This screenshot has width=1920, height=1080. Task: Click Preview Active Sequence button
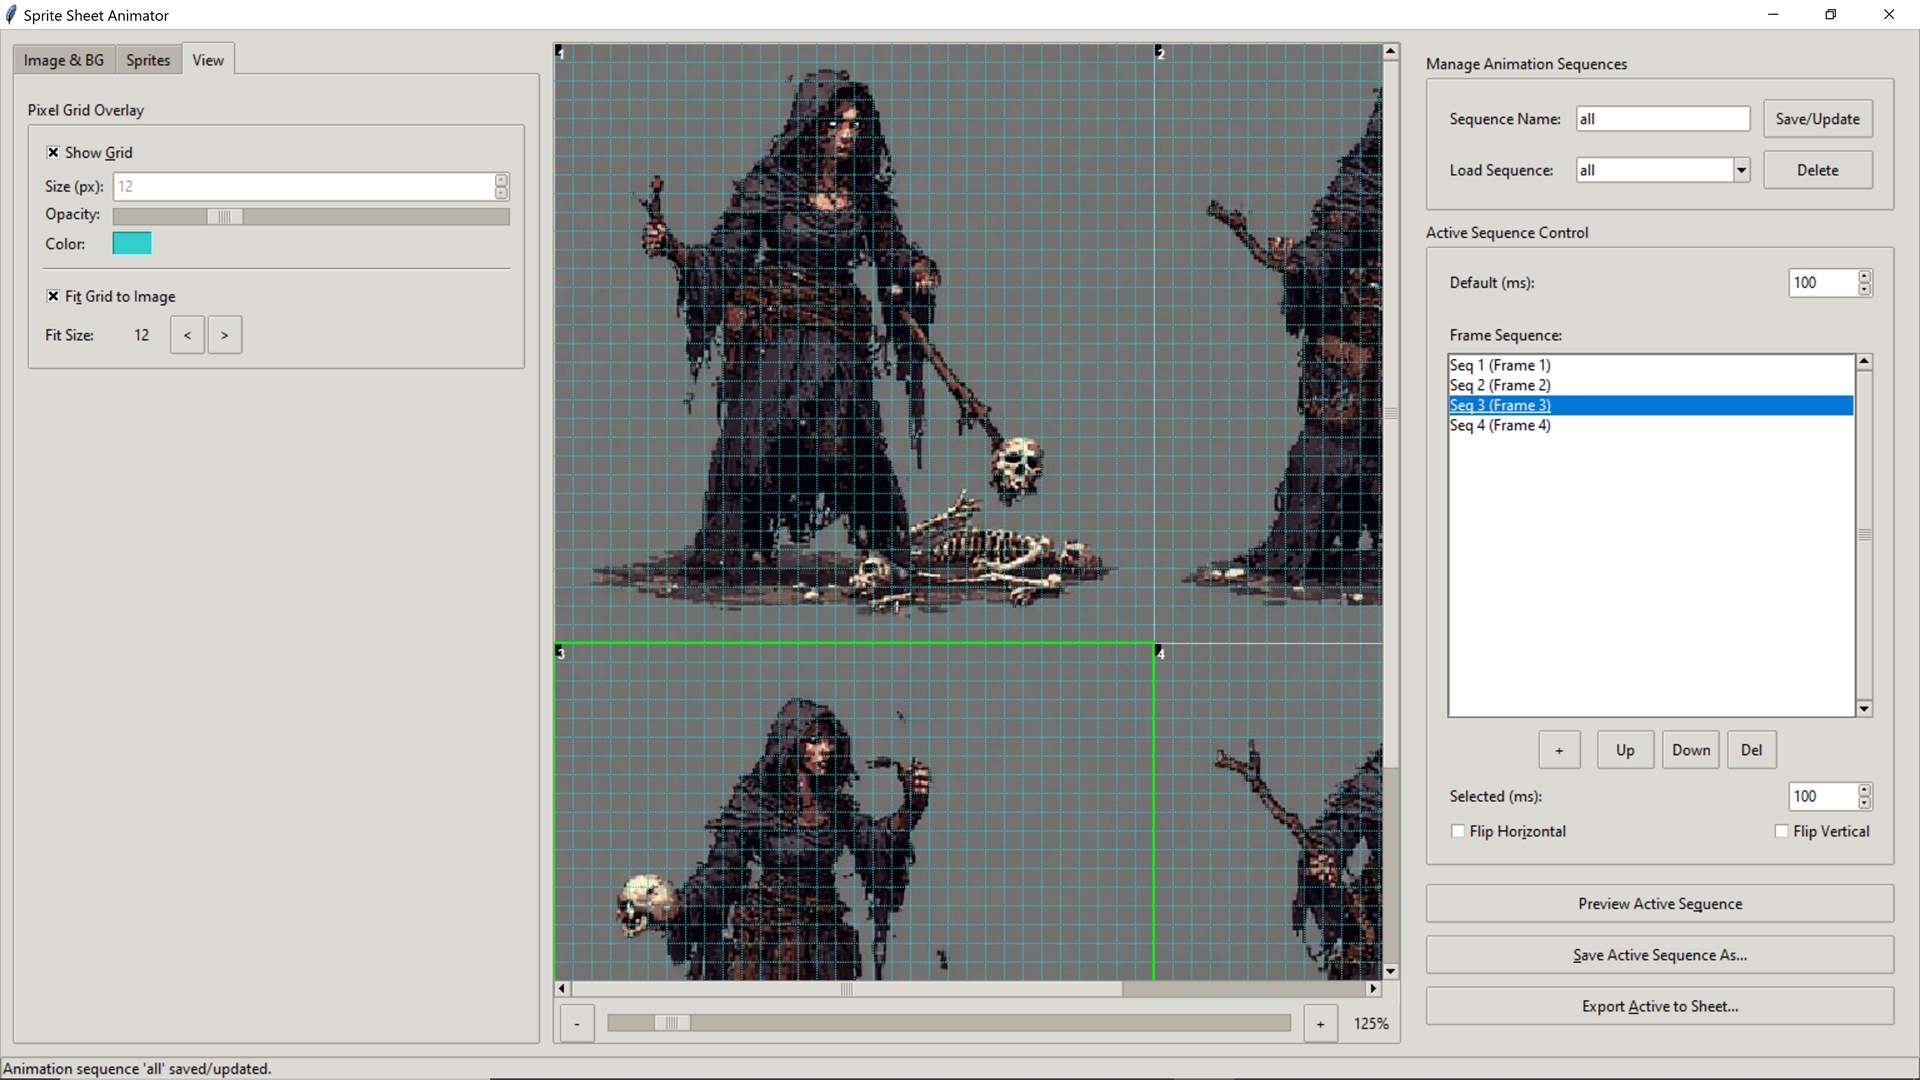point(1659,904)
